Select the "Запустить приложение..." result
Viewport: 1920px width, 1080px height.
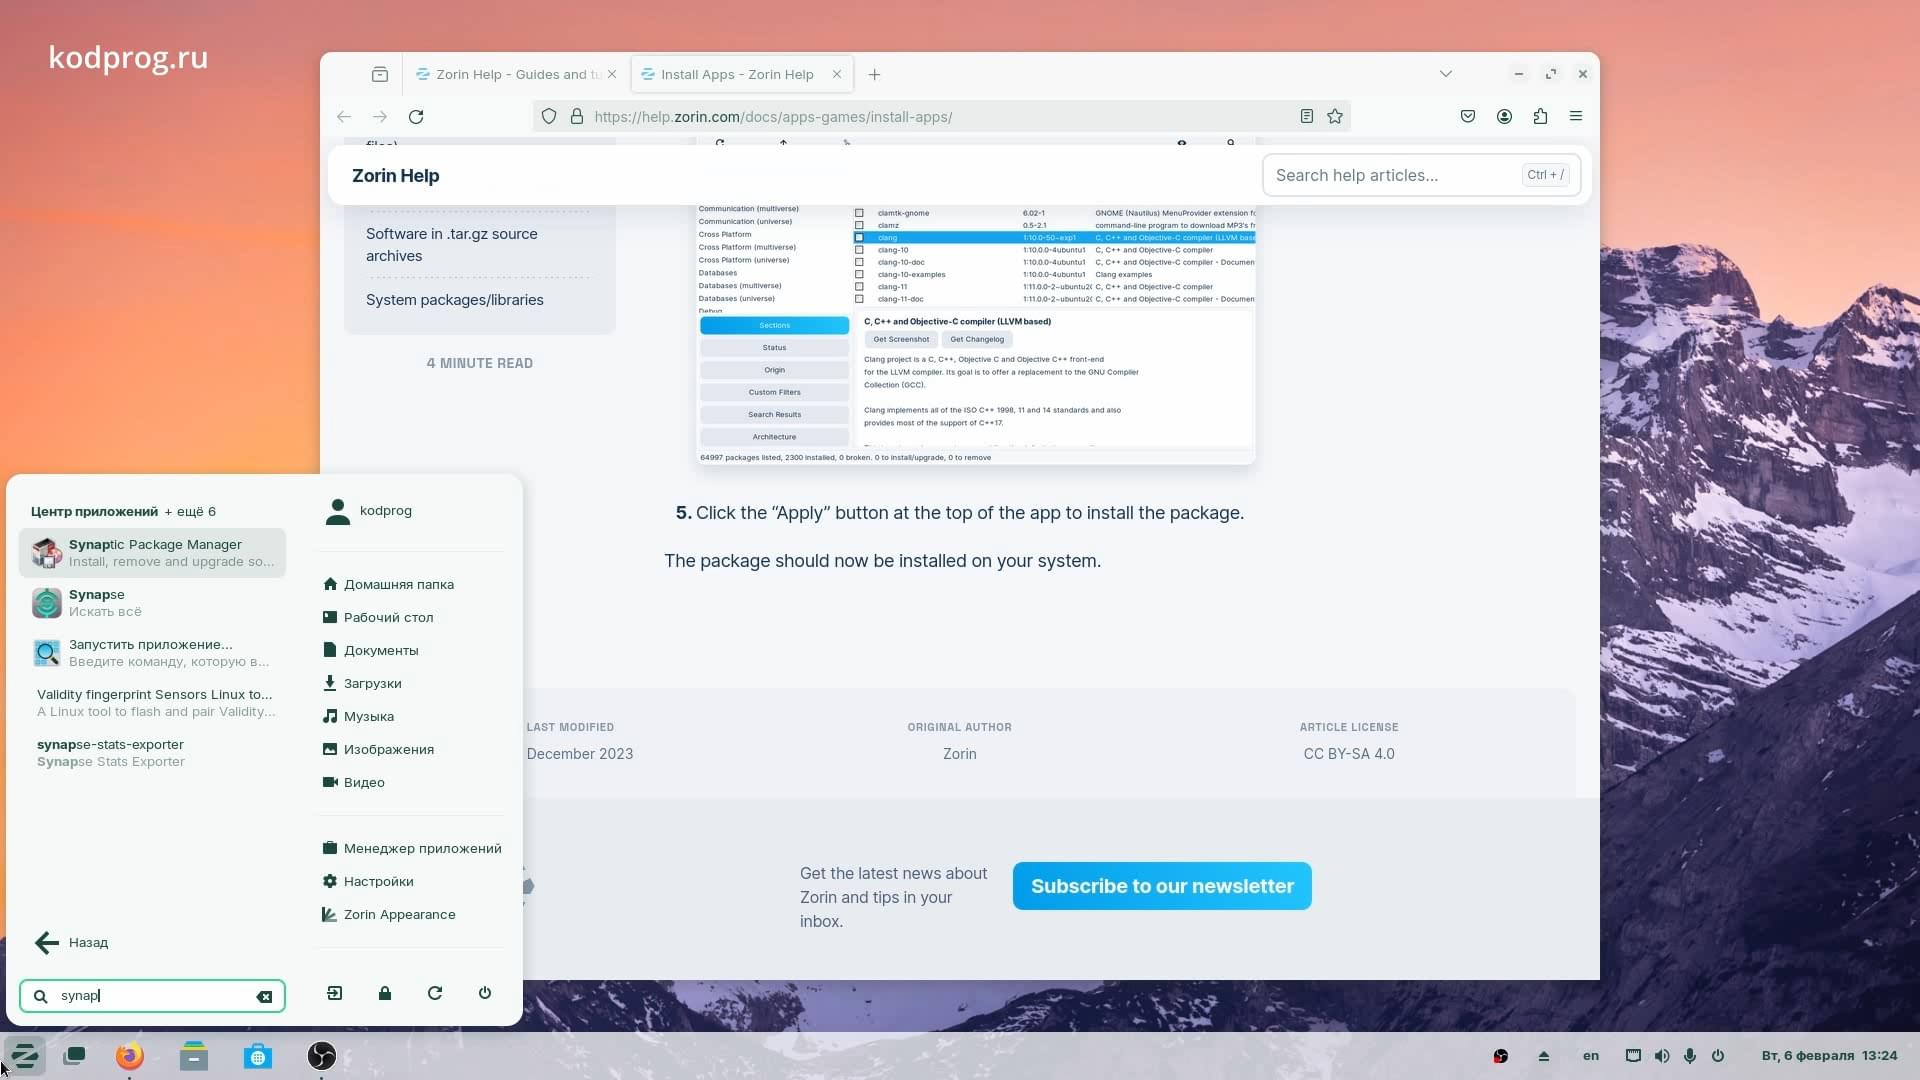152,652
